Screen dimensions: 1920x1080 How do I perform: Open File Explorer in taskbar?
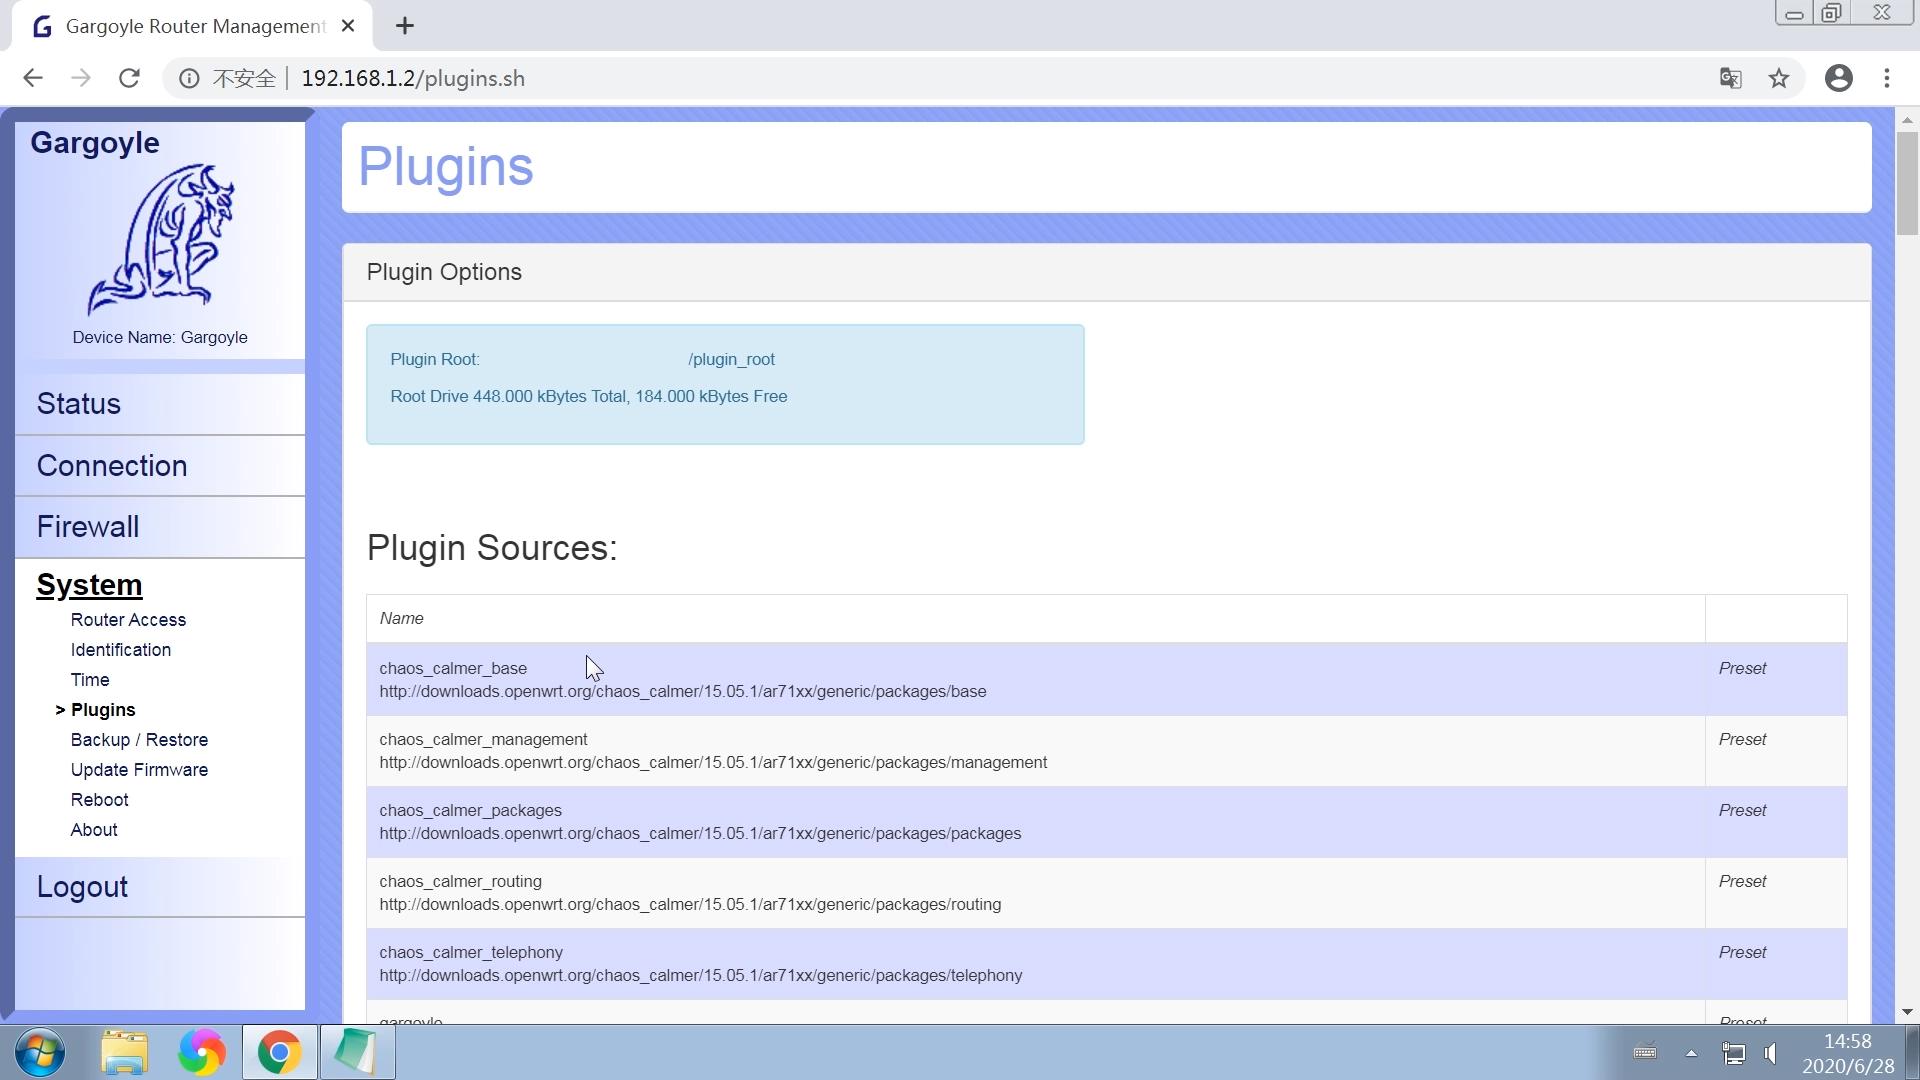click(x=124, y=1053)
